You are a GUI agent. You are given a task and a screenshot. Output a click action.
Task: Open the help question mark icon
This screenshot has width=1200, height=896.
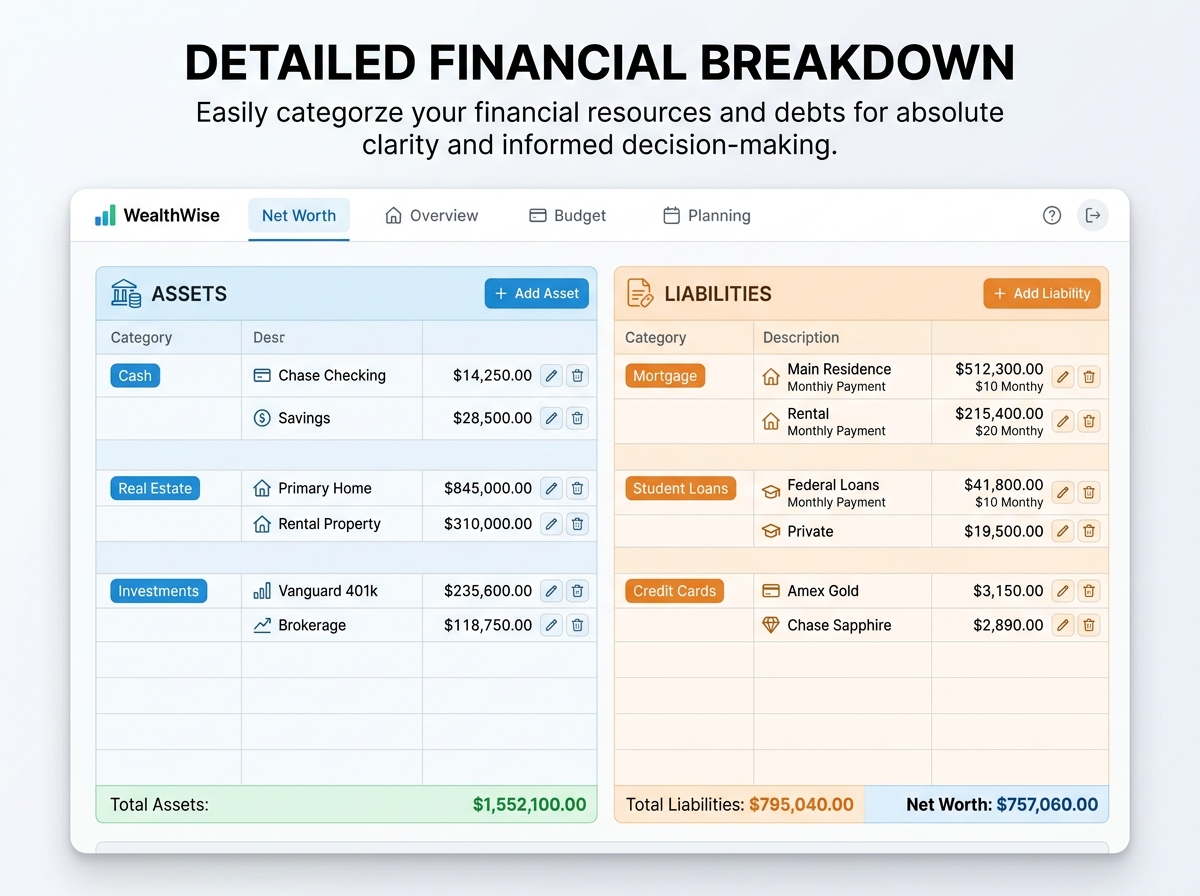point(1051,215)
